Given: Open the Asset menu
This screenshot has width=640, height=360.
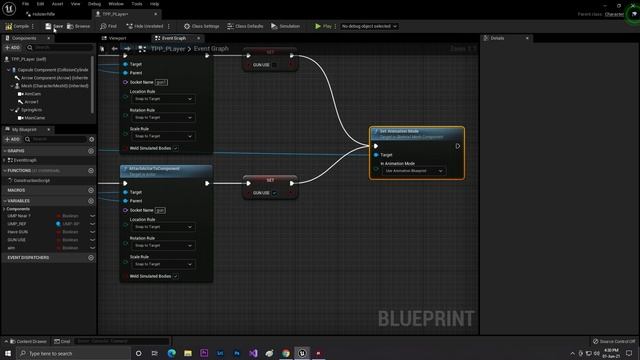Looking at the screenshot, I should point(57,4).
